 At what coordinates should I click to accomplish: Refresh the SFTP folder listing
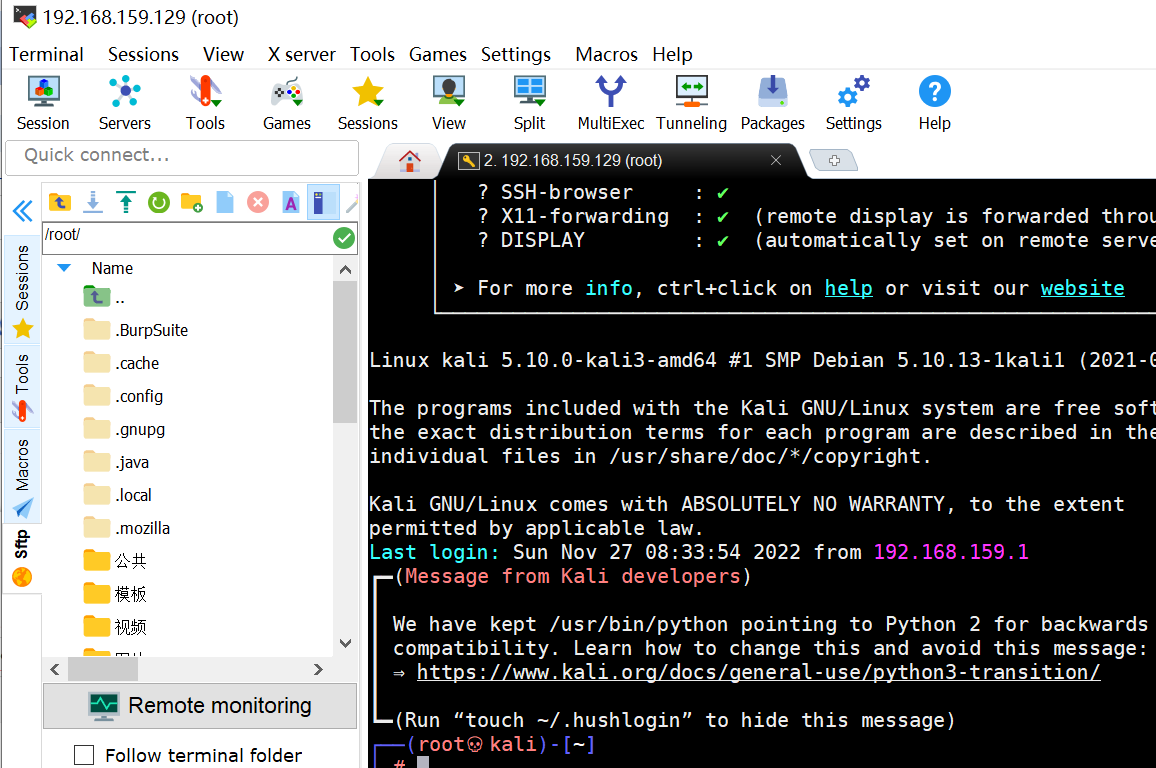point(159,202)
